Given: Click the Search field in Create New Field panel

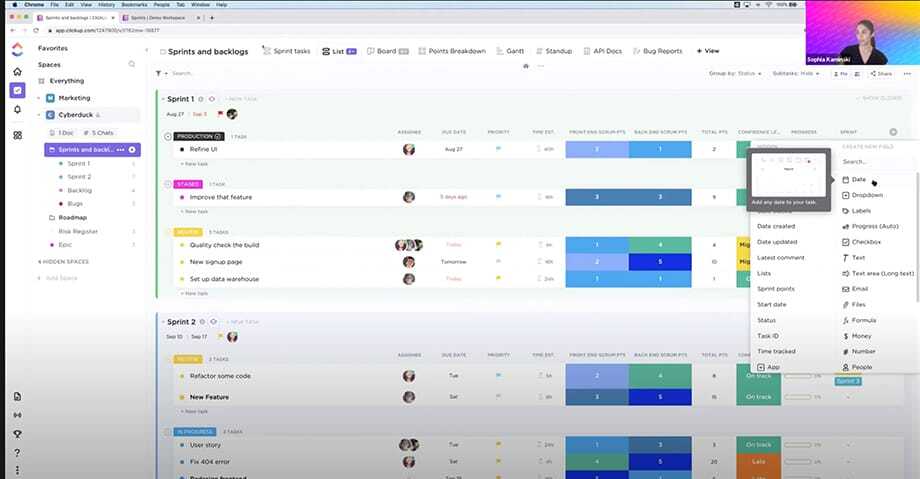Looking at the screenshot, I should [x=874, y=161].
